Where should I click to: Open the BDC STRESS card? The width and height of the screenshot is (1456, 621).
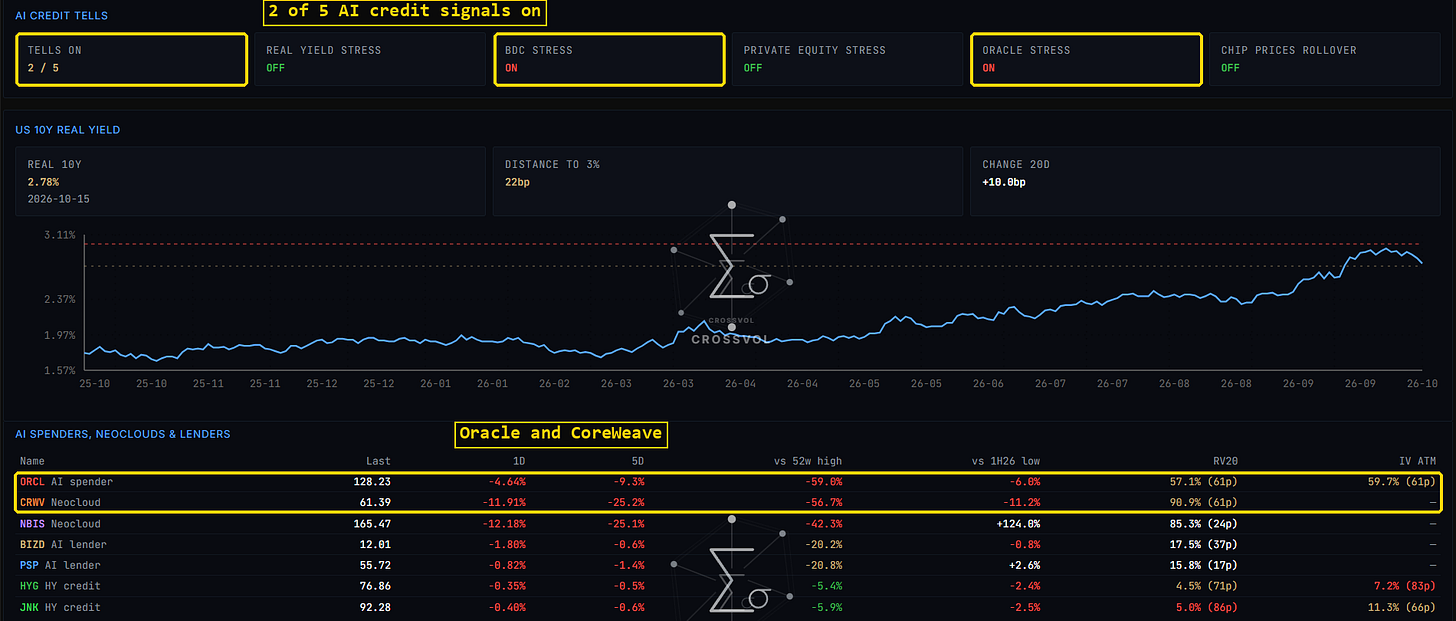click(608, 59)
